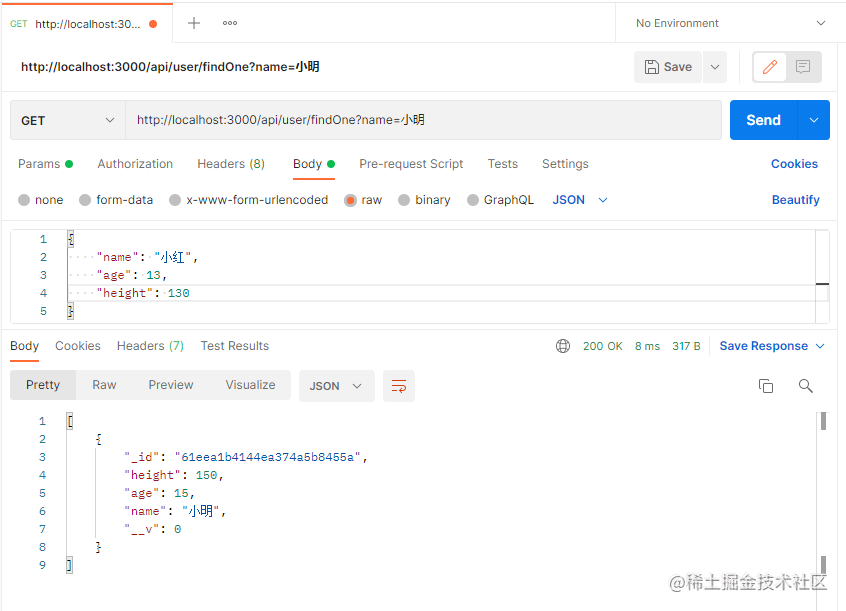Viewport: 846px width, 611px height.
Task: Click the 8 ms response time
Action: (x=647, y=346)
